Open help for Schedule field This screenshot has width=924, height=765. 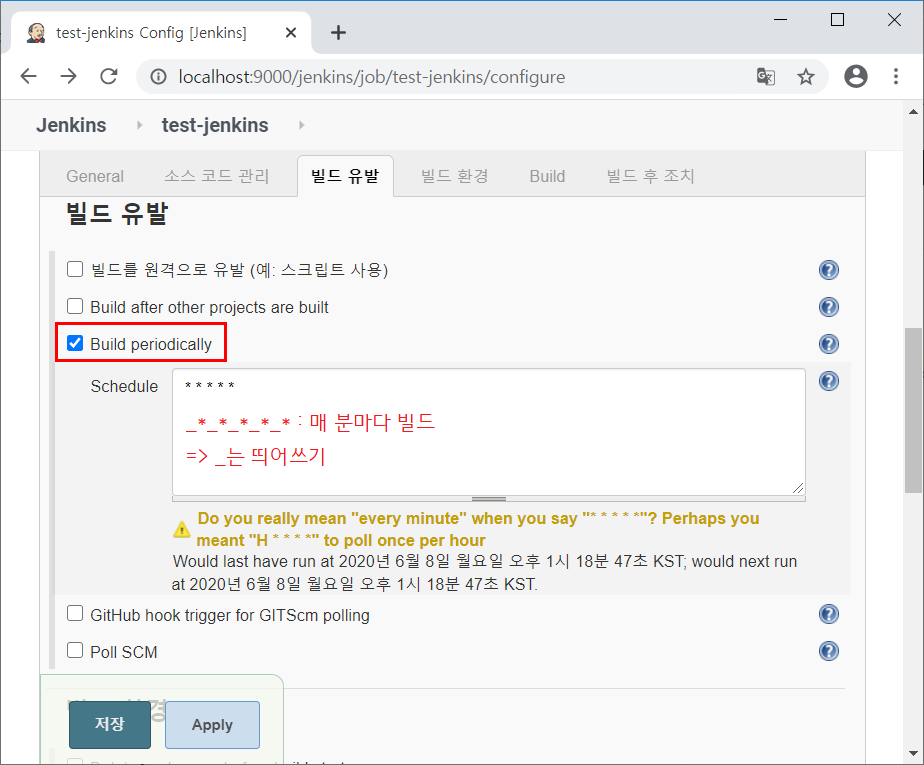(829, 381)
